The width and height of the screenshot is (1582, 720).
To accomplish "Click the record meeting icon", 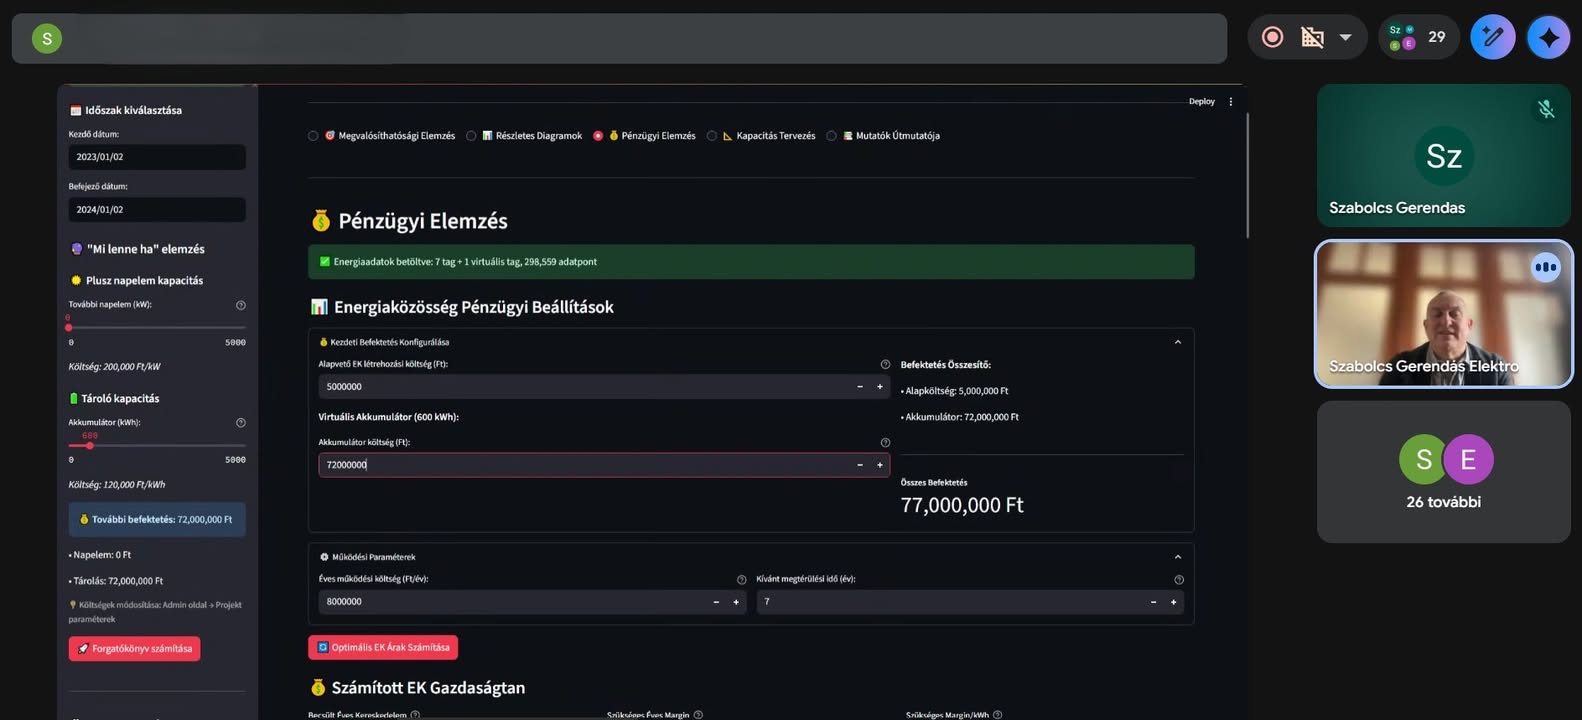I will (1272, 37).
